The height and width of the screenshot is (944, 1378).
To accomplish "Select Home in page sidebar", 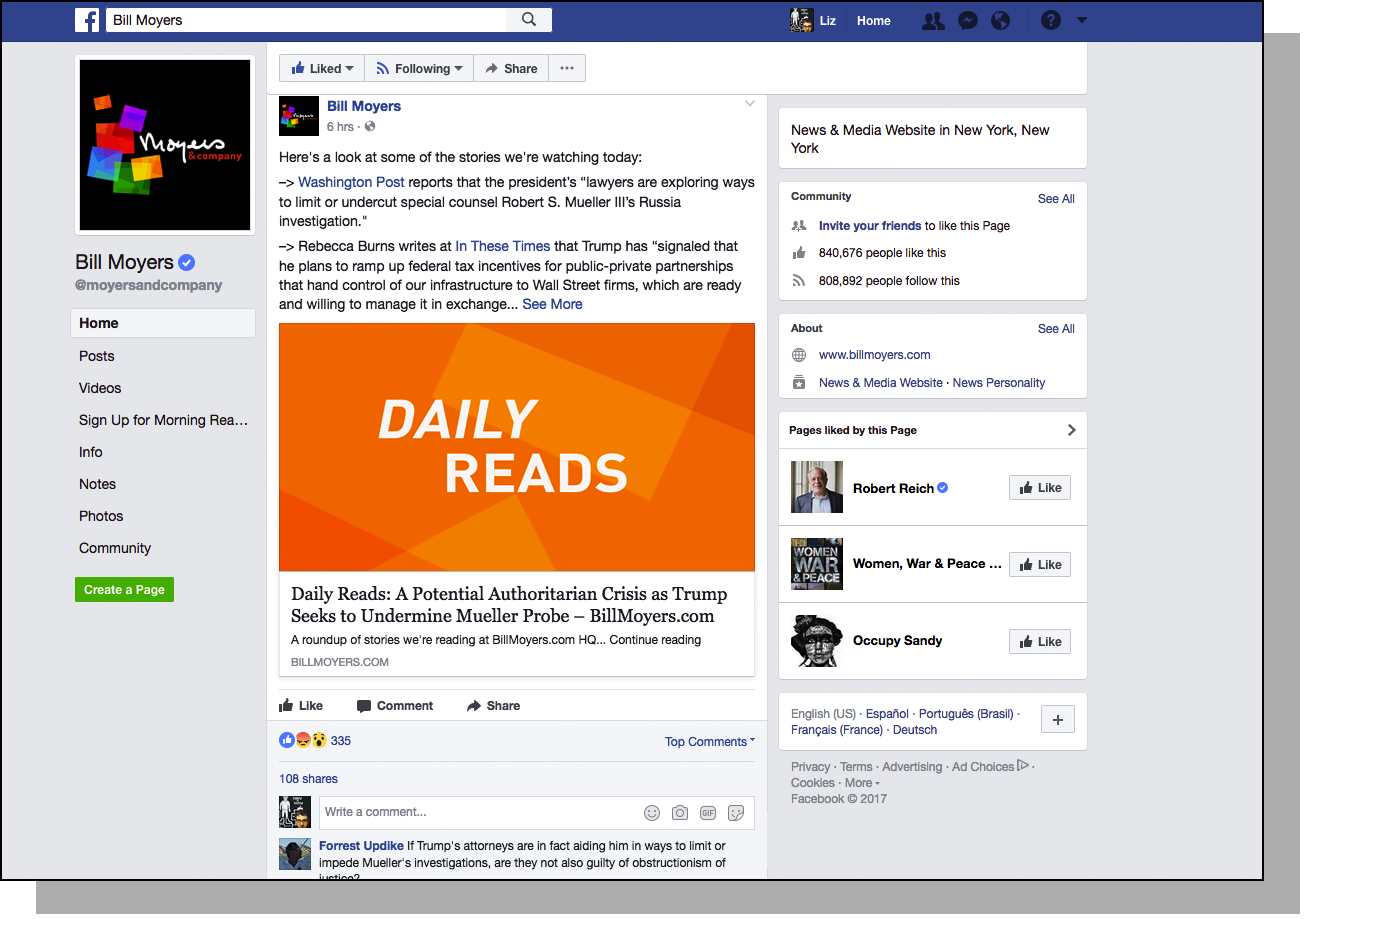I will point(163,323).
